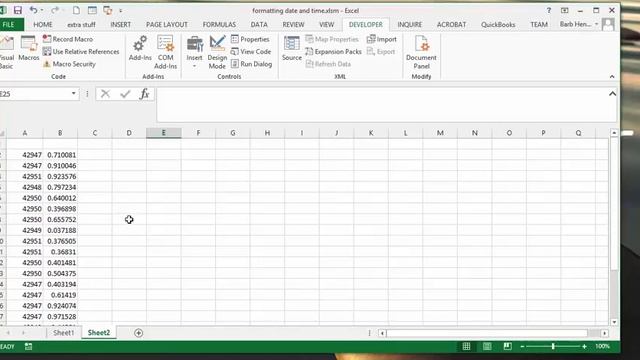Switch to Normal view
This screenshot has width=640, height=360.
[x=467, y=347]
